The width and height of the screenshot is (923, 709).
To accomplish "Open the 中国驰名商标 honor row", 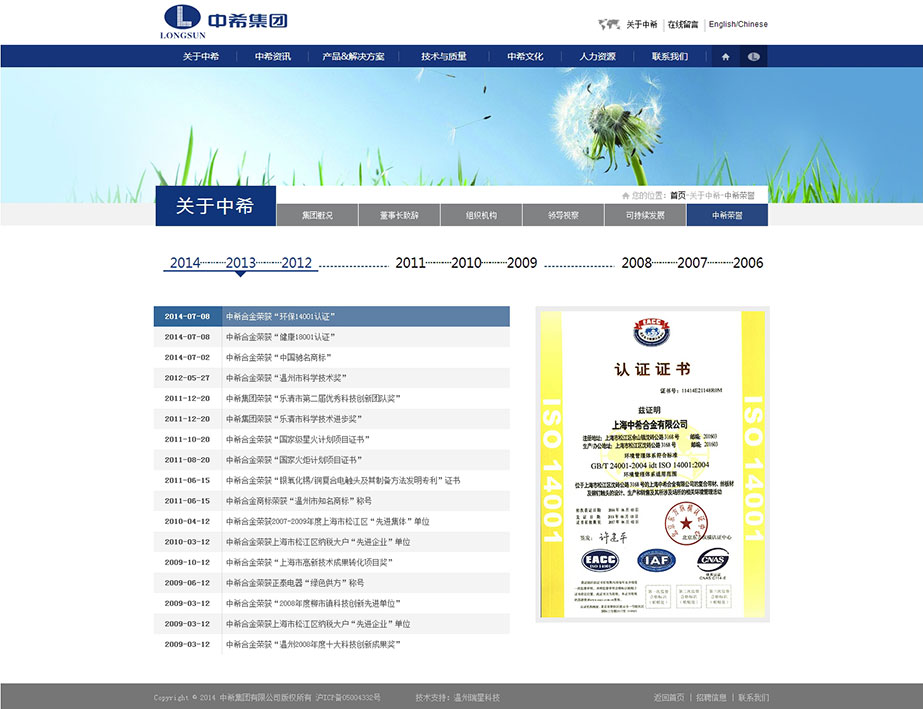I will [x=332, y=357].
